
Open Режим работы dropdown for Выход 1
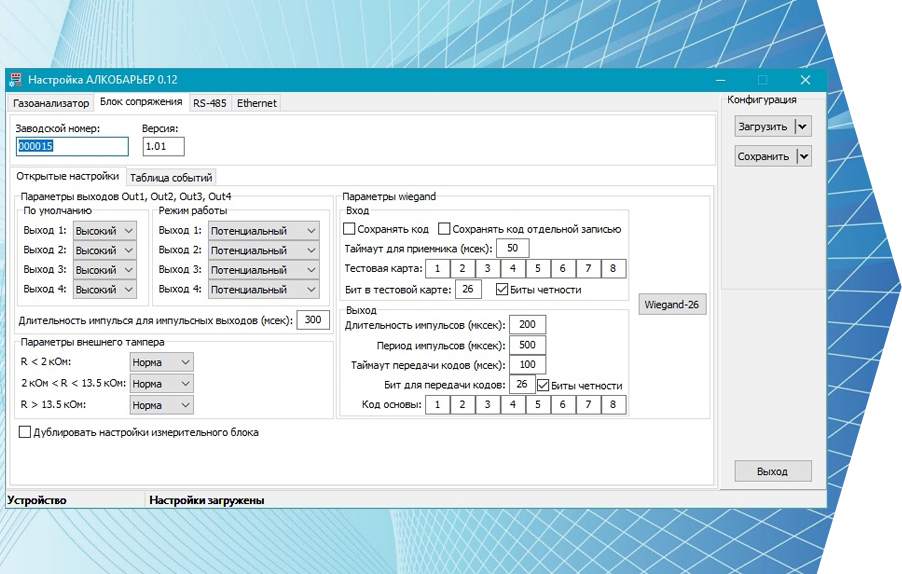tap(263, 231)
